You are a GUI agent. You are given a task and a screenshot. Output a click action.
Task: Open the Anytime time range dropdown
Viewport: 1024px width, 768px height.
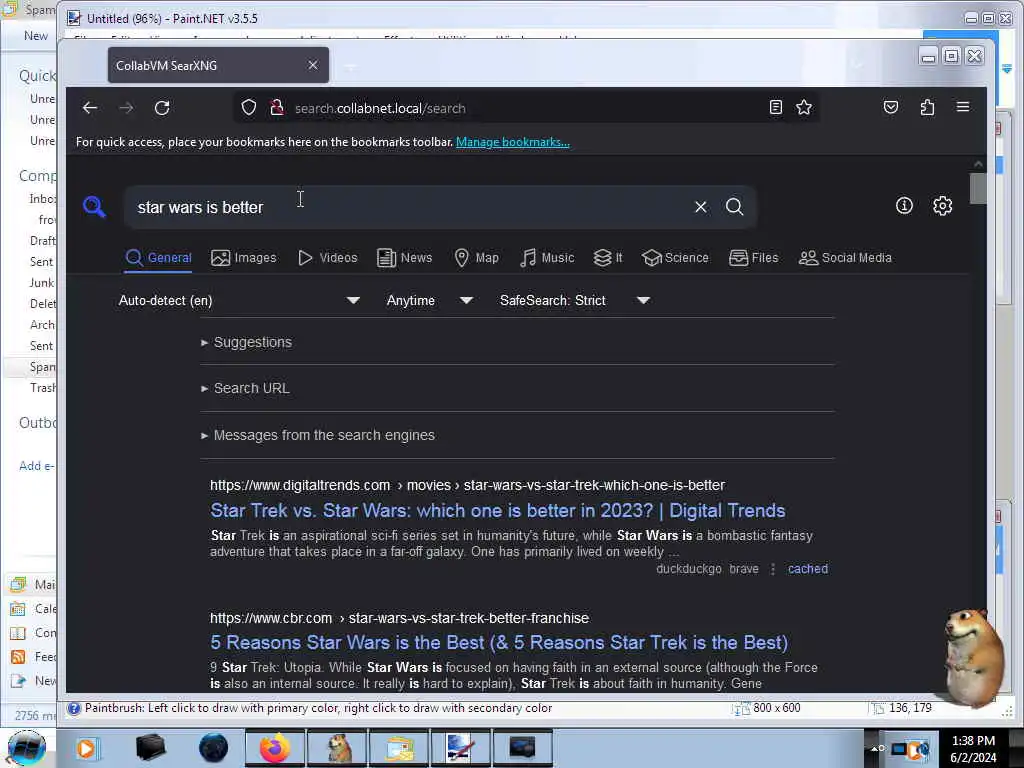[429, 300]
